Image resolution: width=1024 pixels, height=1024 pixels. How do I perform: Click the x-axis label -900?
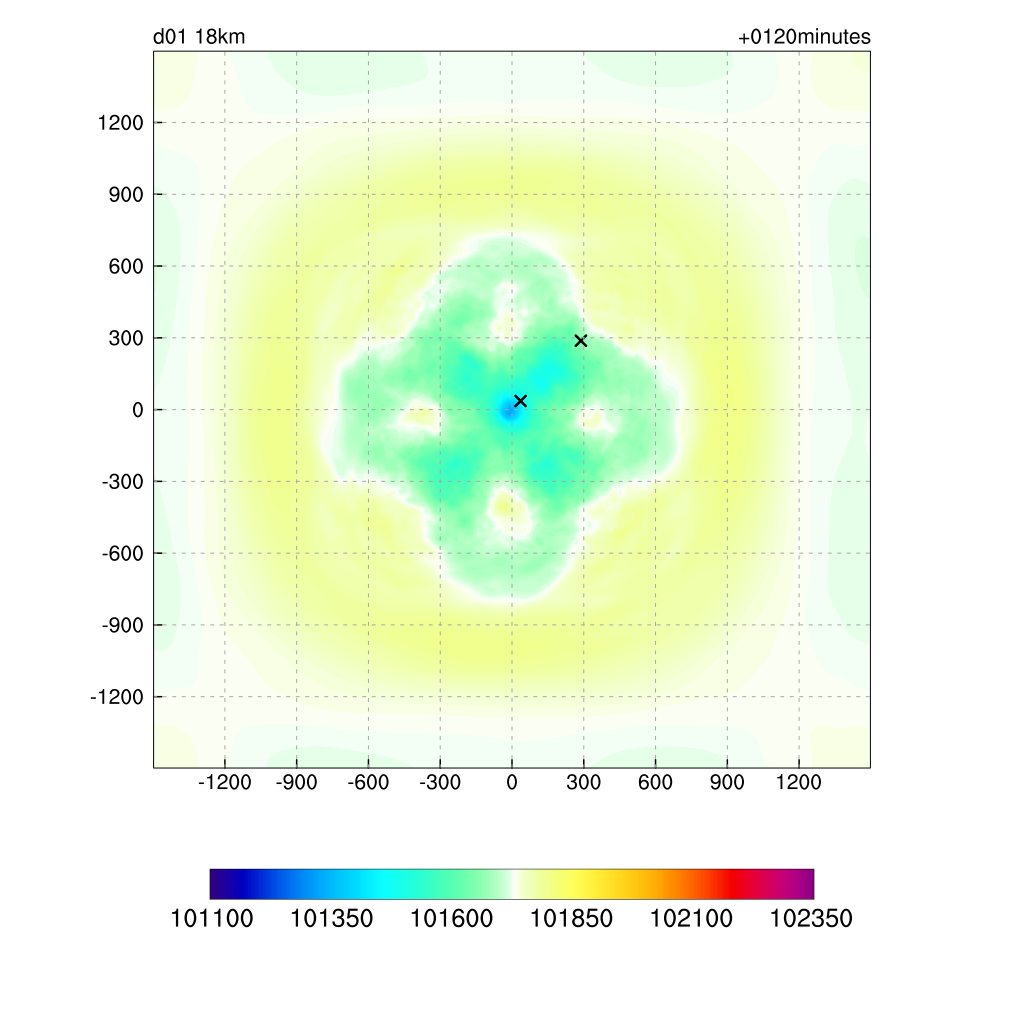pyautogui.click(x=296, y=782)
